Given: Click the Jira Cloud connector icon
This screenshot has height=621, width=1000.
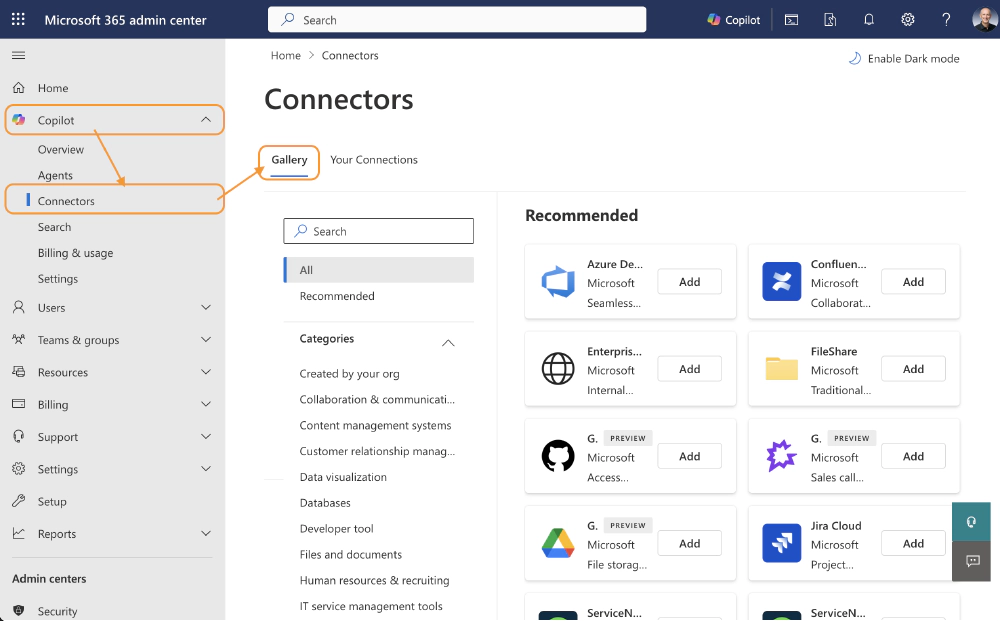Looking at the screenshot, I should [x=781, y=543].
